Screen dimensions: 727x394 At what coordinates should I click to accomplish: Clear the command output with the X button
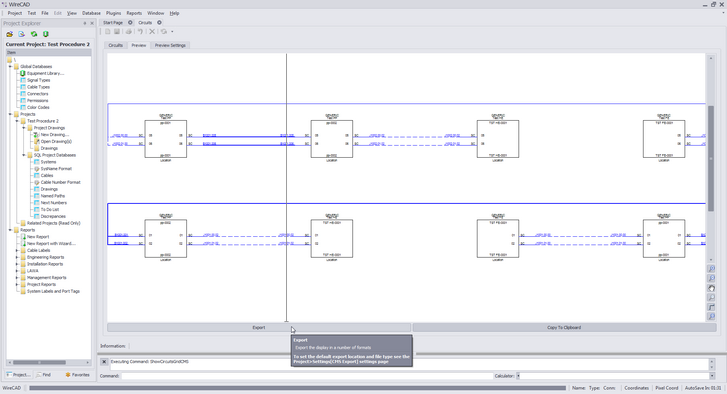(104, 362)
